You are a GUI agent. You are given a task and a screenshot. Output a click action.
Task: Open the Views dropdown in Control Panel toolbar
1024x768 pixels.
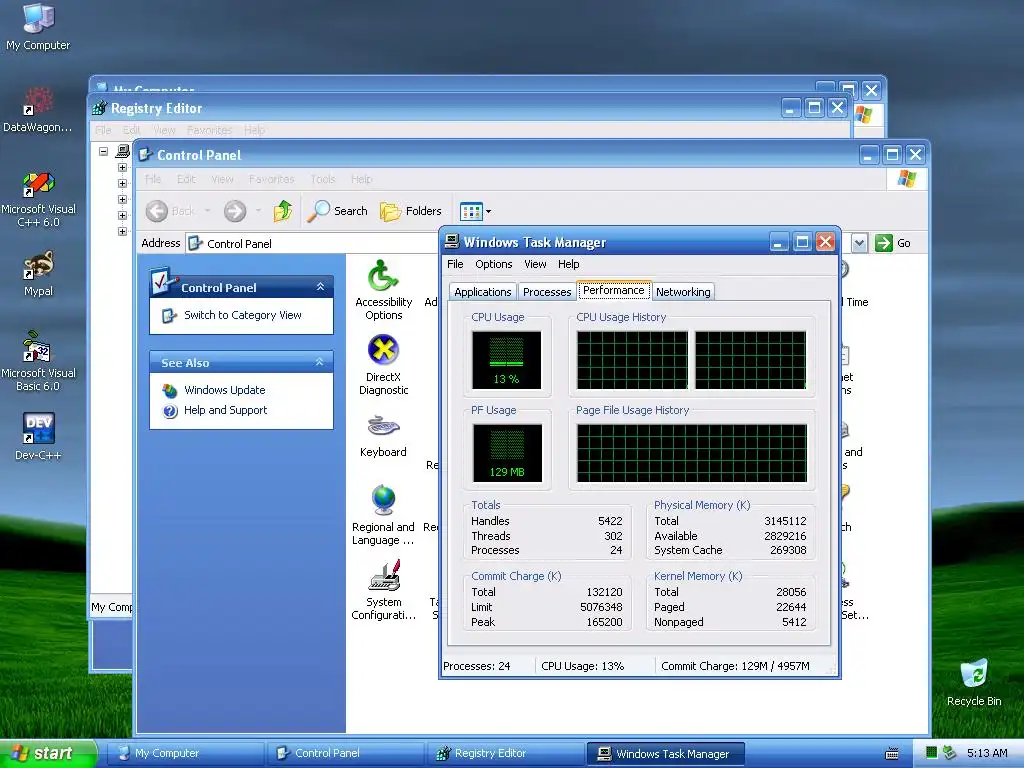point(475,211)
